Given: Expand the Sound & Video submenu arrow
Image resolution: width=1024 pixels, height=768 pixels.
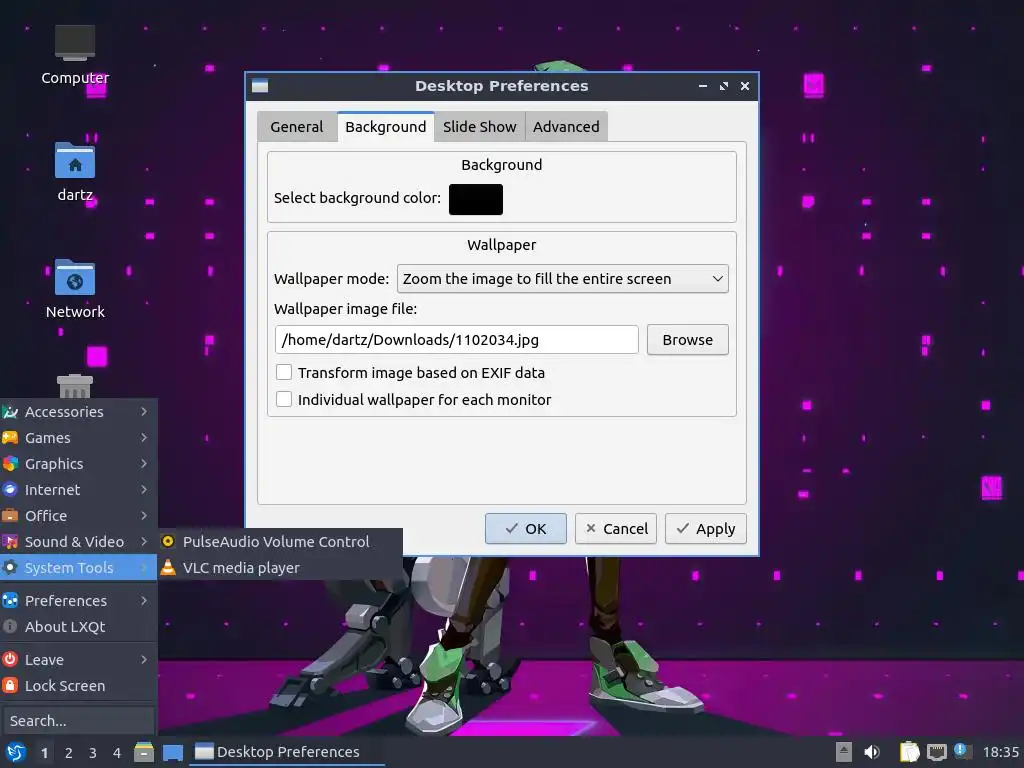Looking at the screenshot, I should click(144, 541).
